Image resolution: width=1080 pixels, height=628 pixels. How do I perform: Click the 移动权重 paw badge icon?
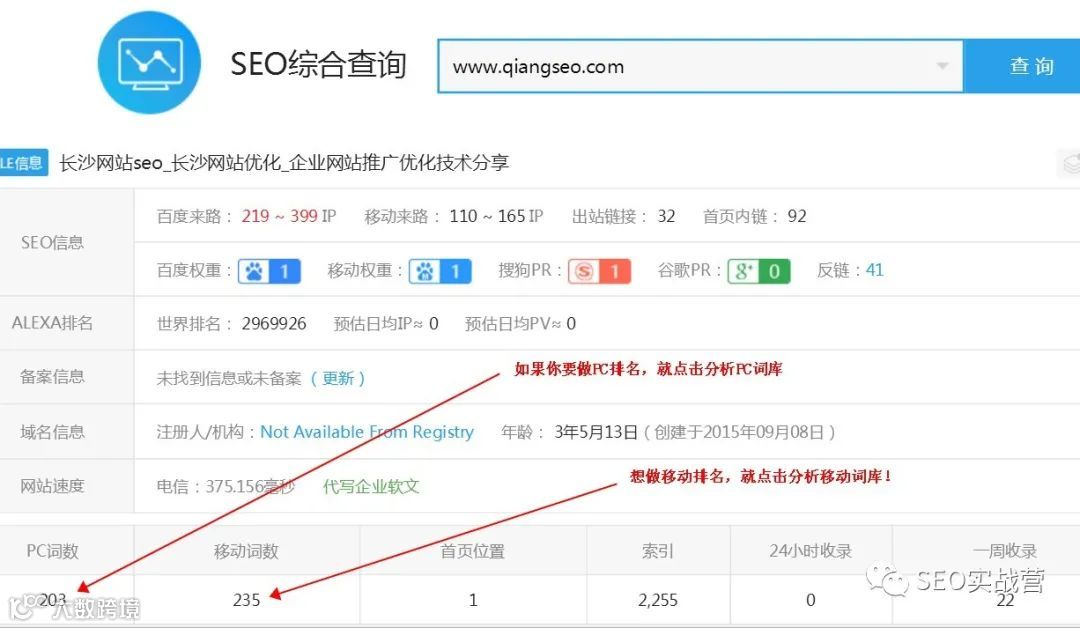440,271
